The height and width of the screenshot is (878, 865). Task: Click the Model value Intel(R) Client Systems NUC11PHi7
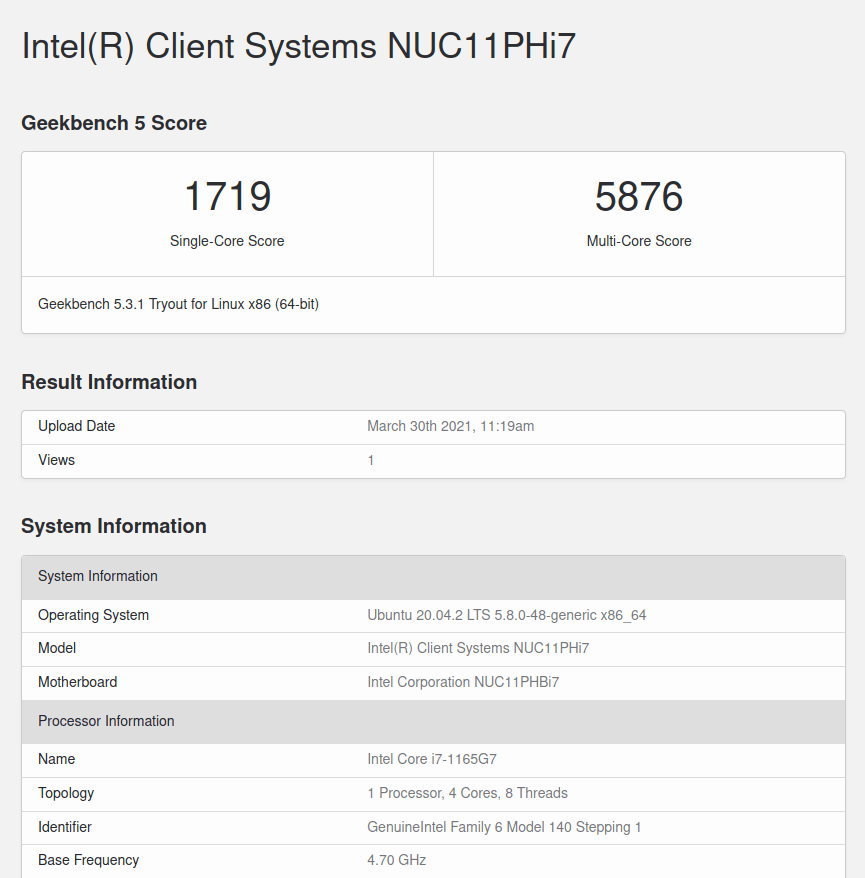pos(478,648)
